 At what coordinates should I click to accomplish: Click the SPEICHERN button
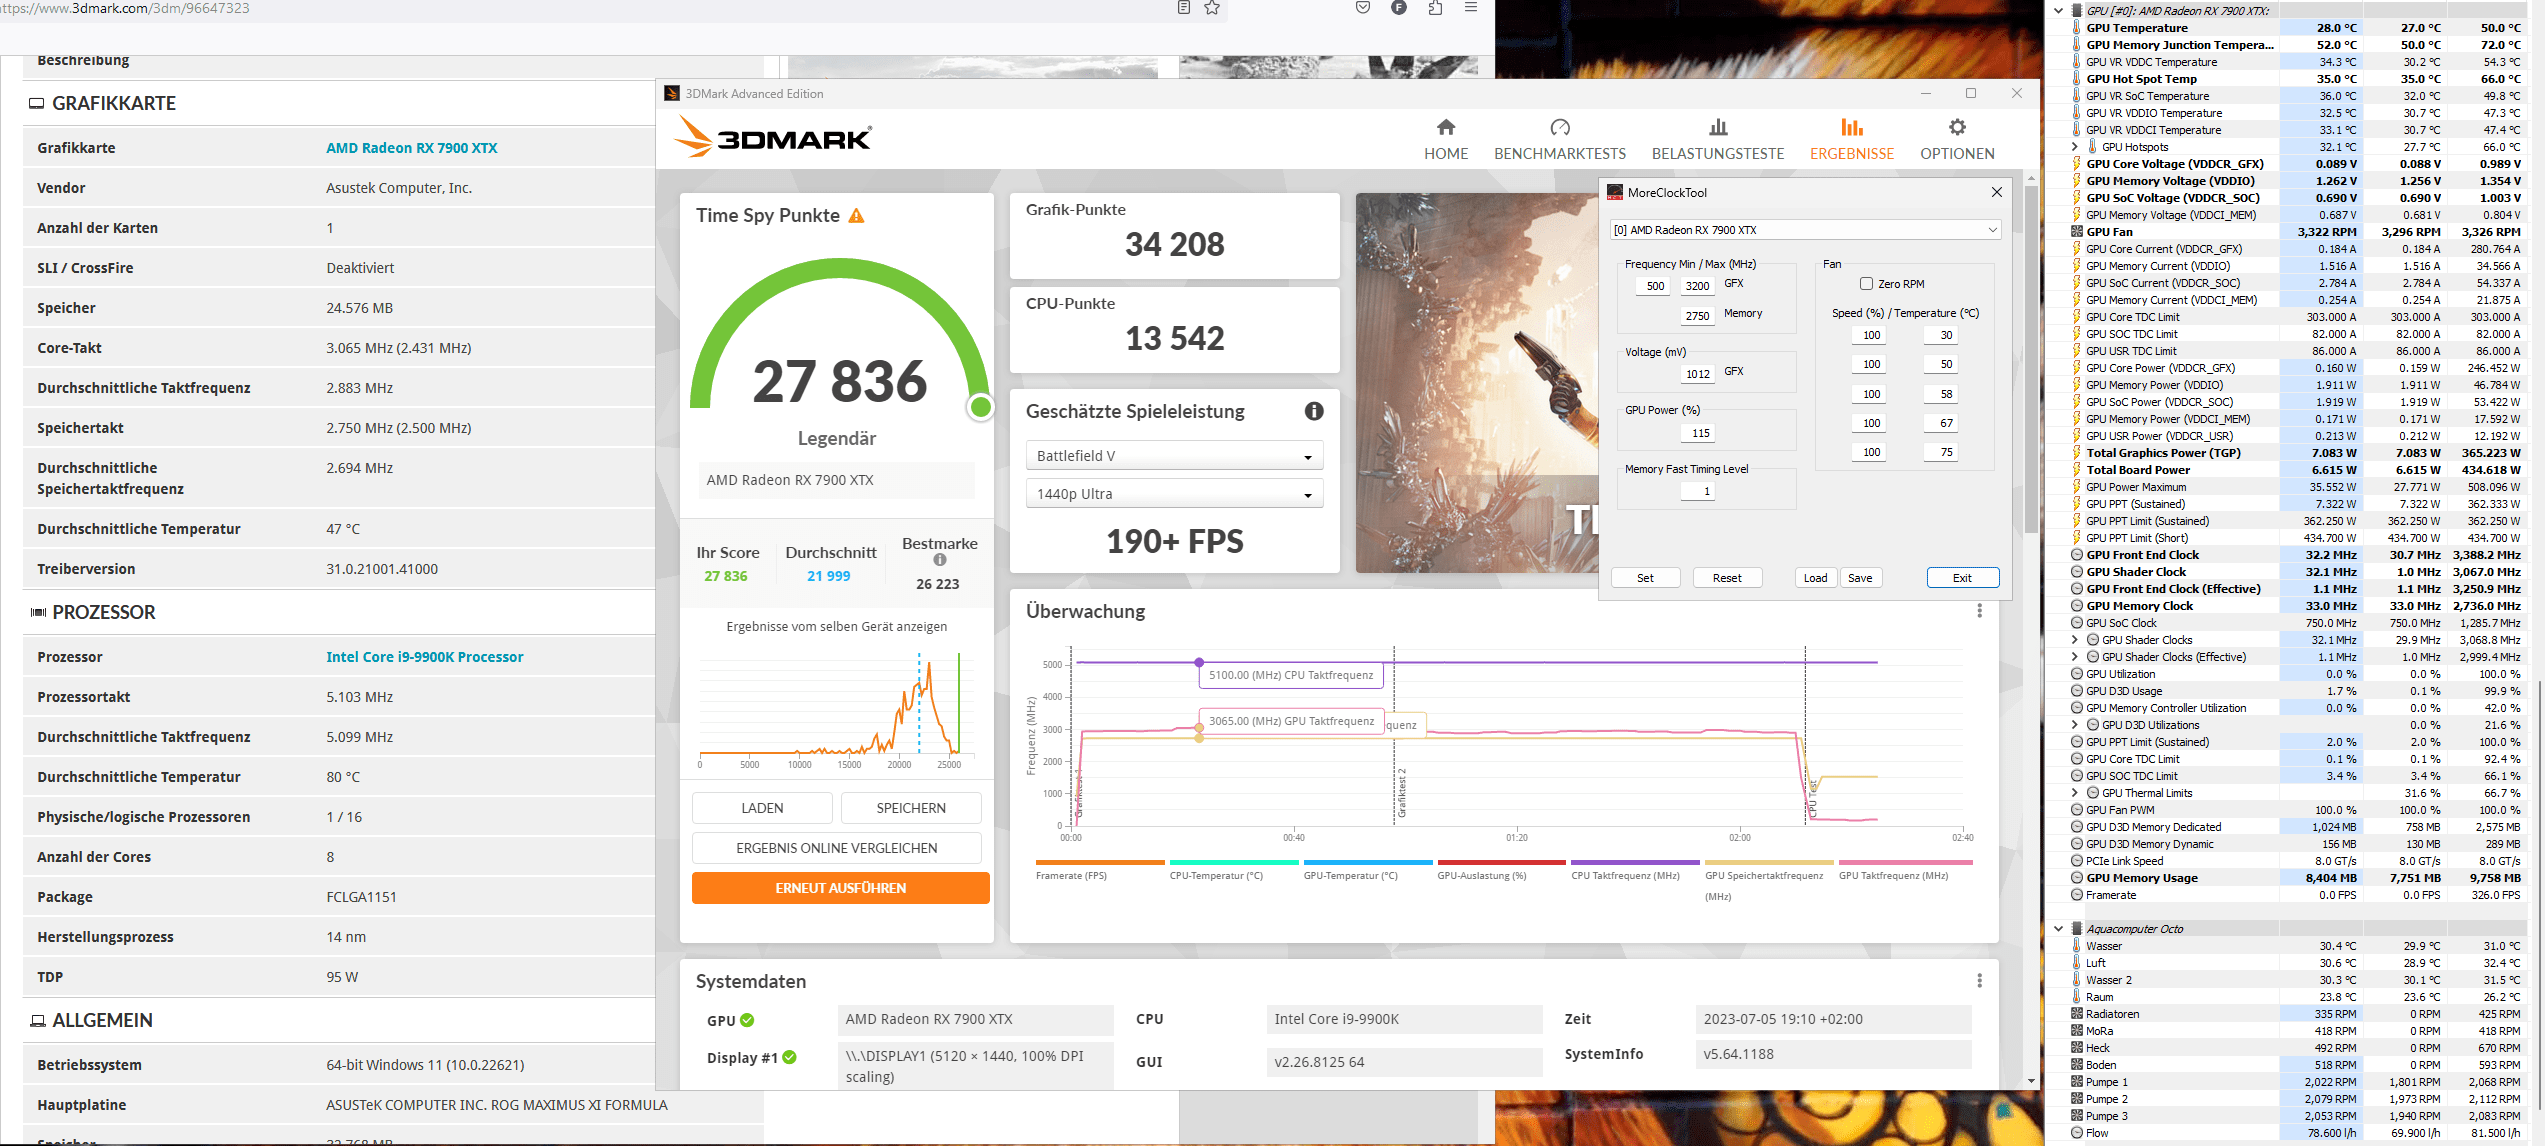[911, 808]
